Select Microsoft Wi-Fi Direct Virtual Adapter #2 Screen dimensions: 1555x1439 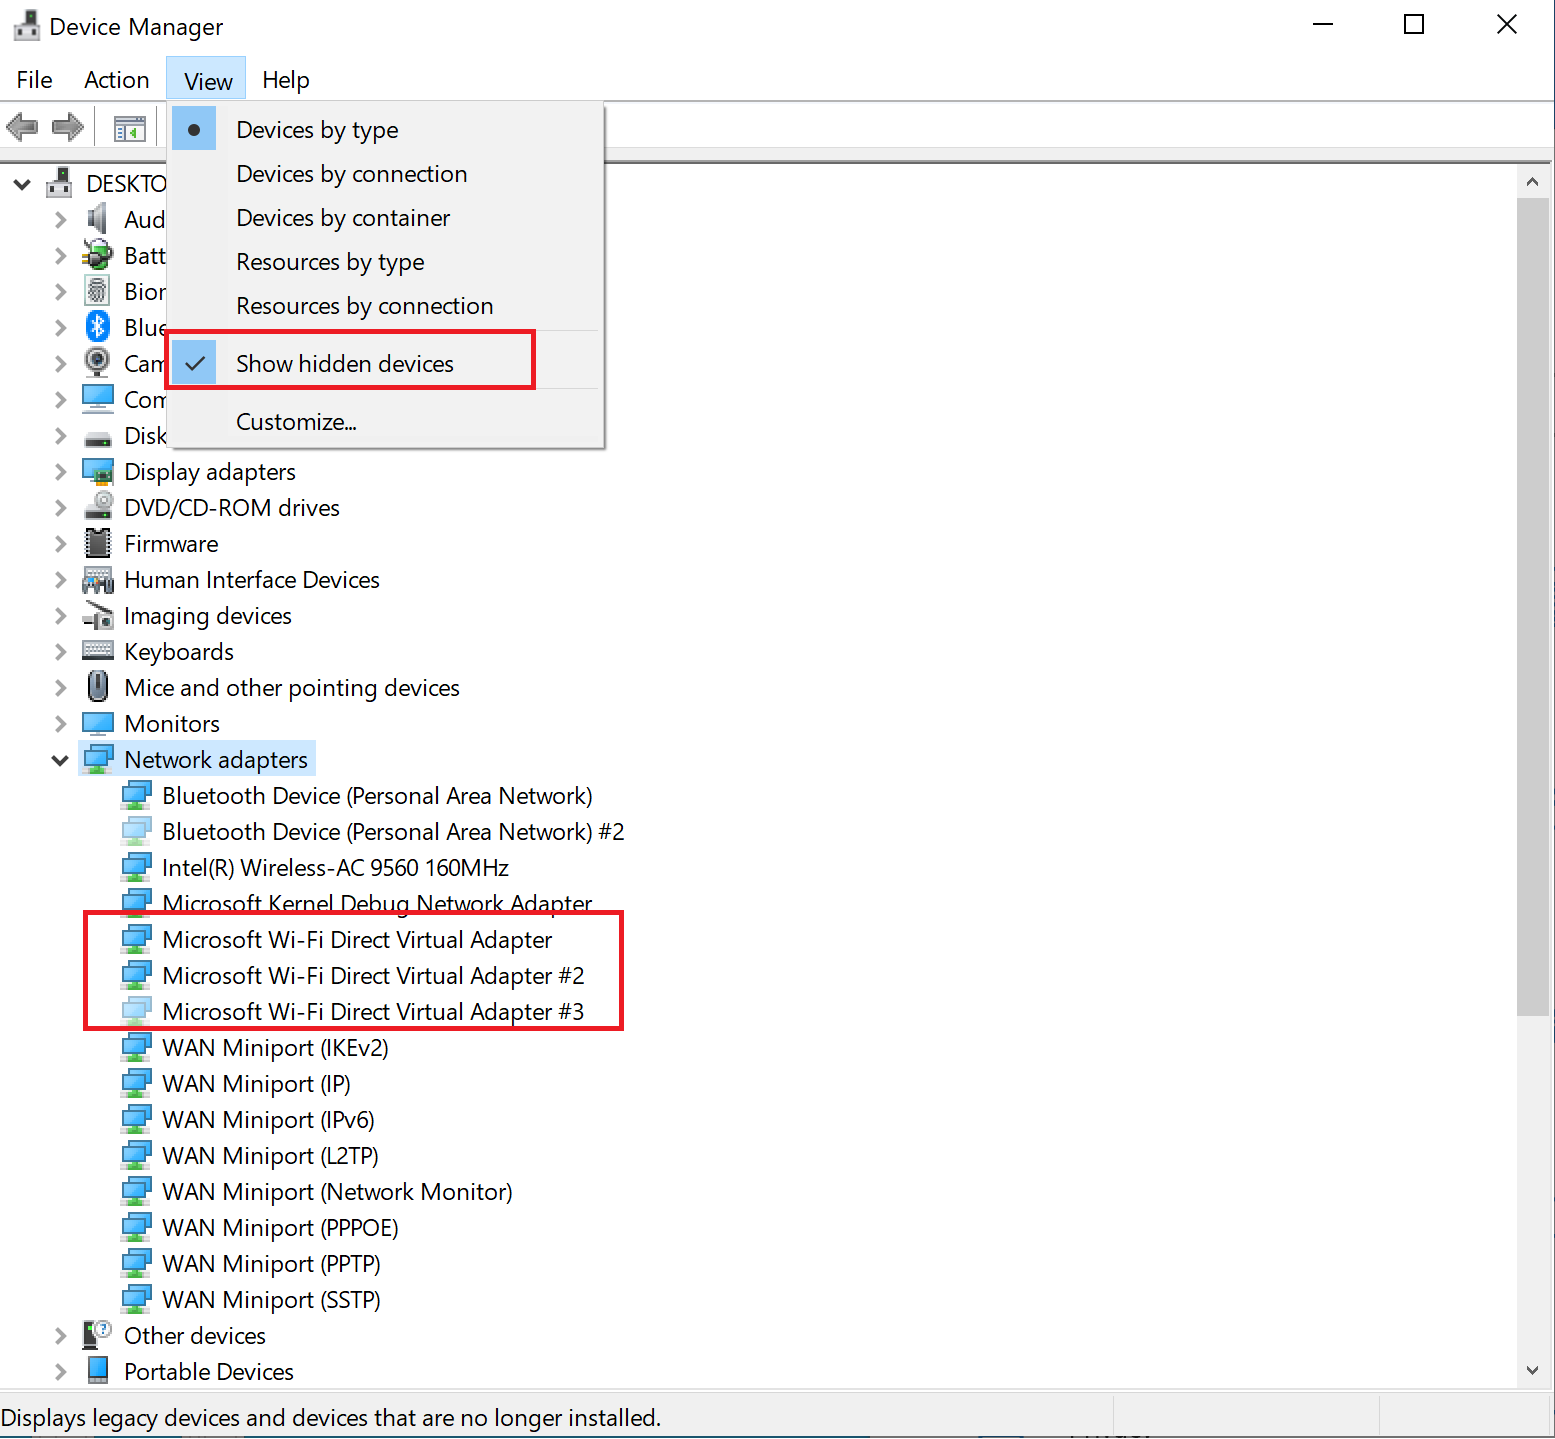point(372,976)
